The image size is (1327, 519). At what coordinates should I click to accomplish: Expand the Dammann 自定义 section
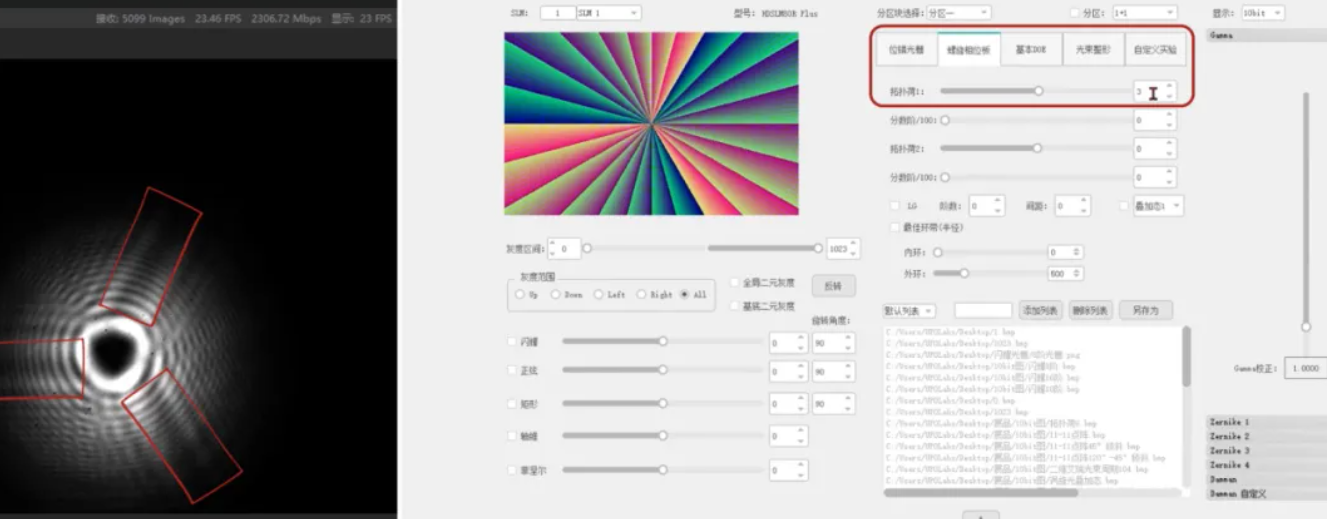point(1266,493)
